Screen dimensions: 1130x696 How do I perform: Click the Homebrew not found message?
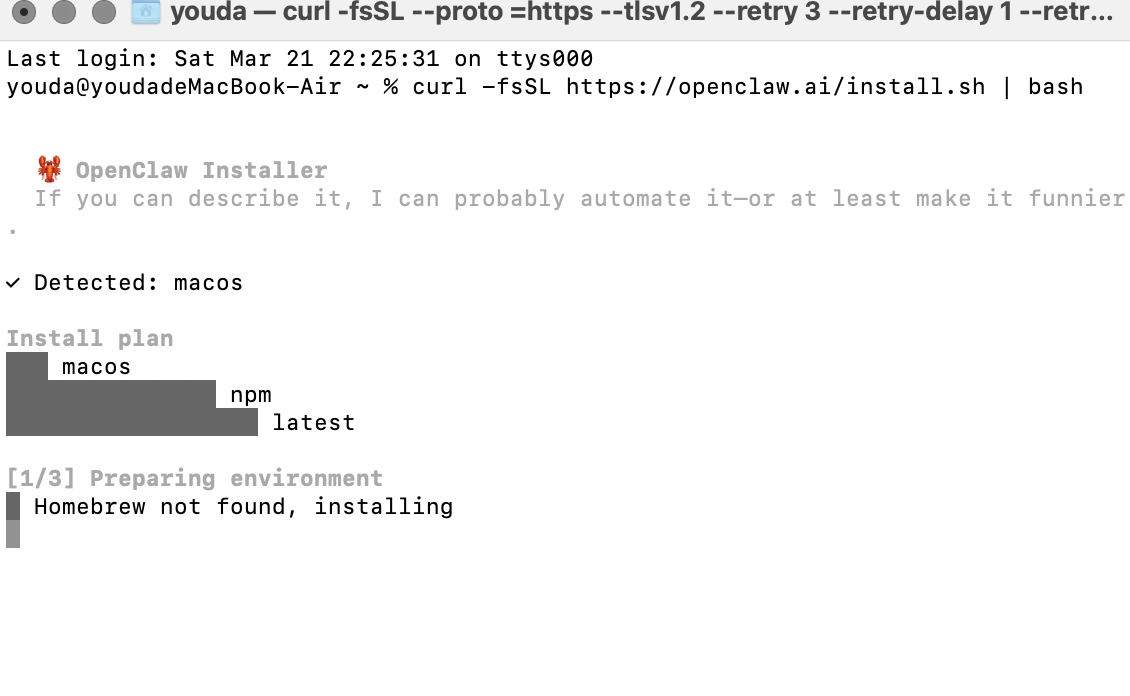[243, 507]
